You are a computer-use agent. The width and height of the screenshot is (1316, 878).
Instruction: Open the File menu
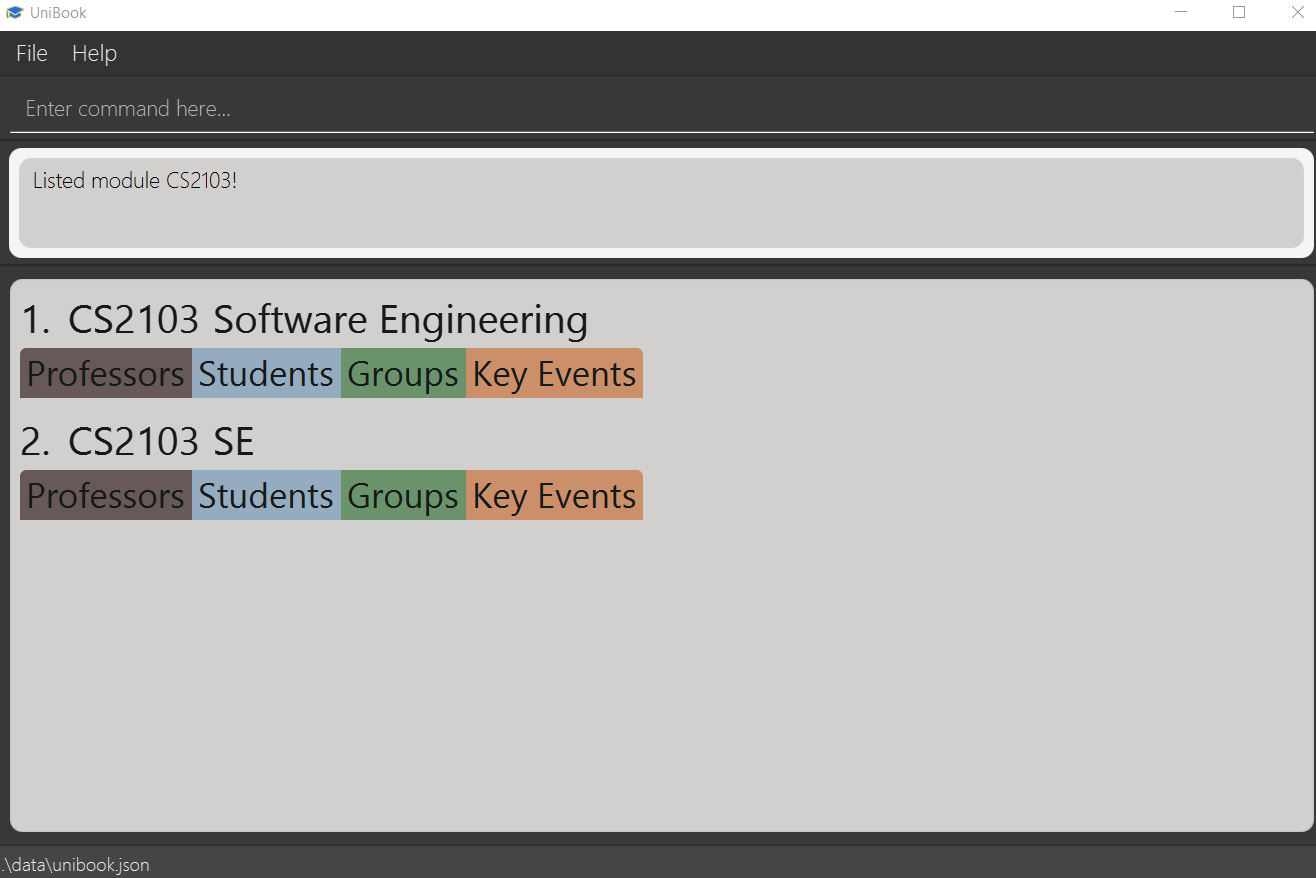click(32, 54)
